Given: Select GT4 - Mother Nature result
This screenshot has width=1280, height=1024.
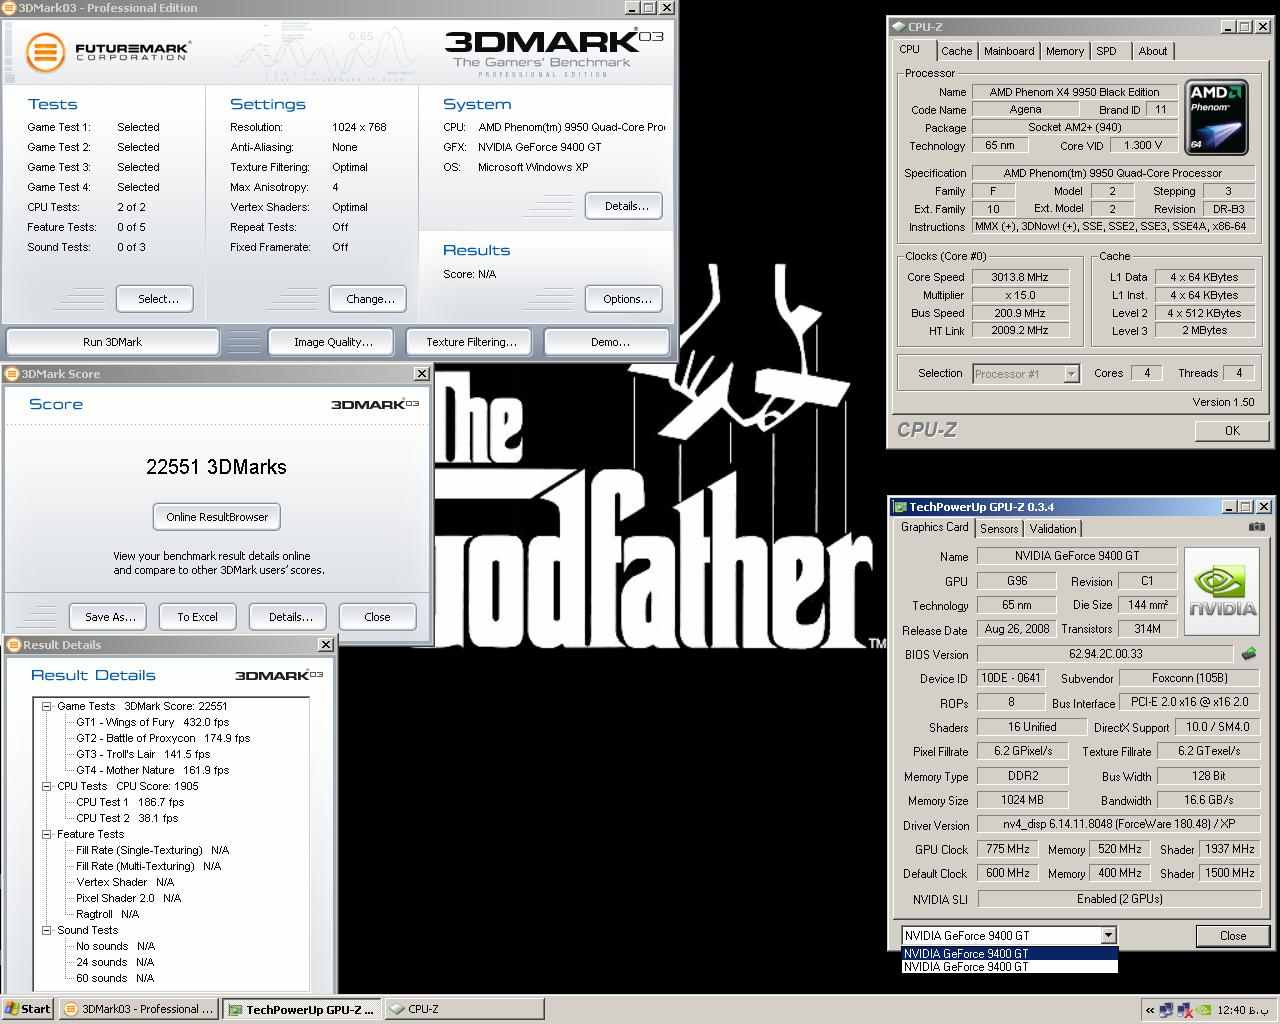Looking at the screenshot, I should 153,770.
